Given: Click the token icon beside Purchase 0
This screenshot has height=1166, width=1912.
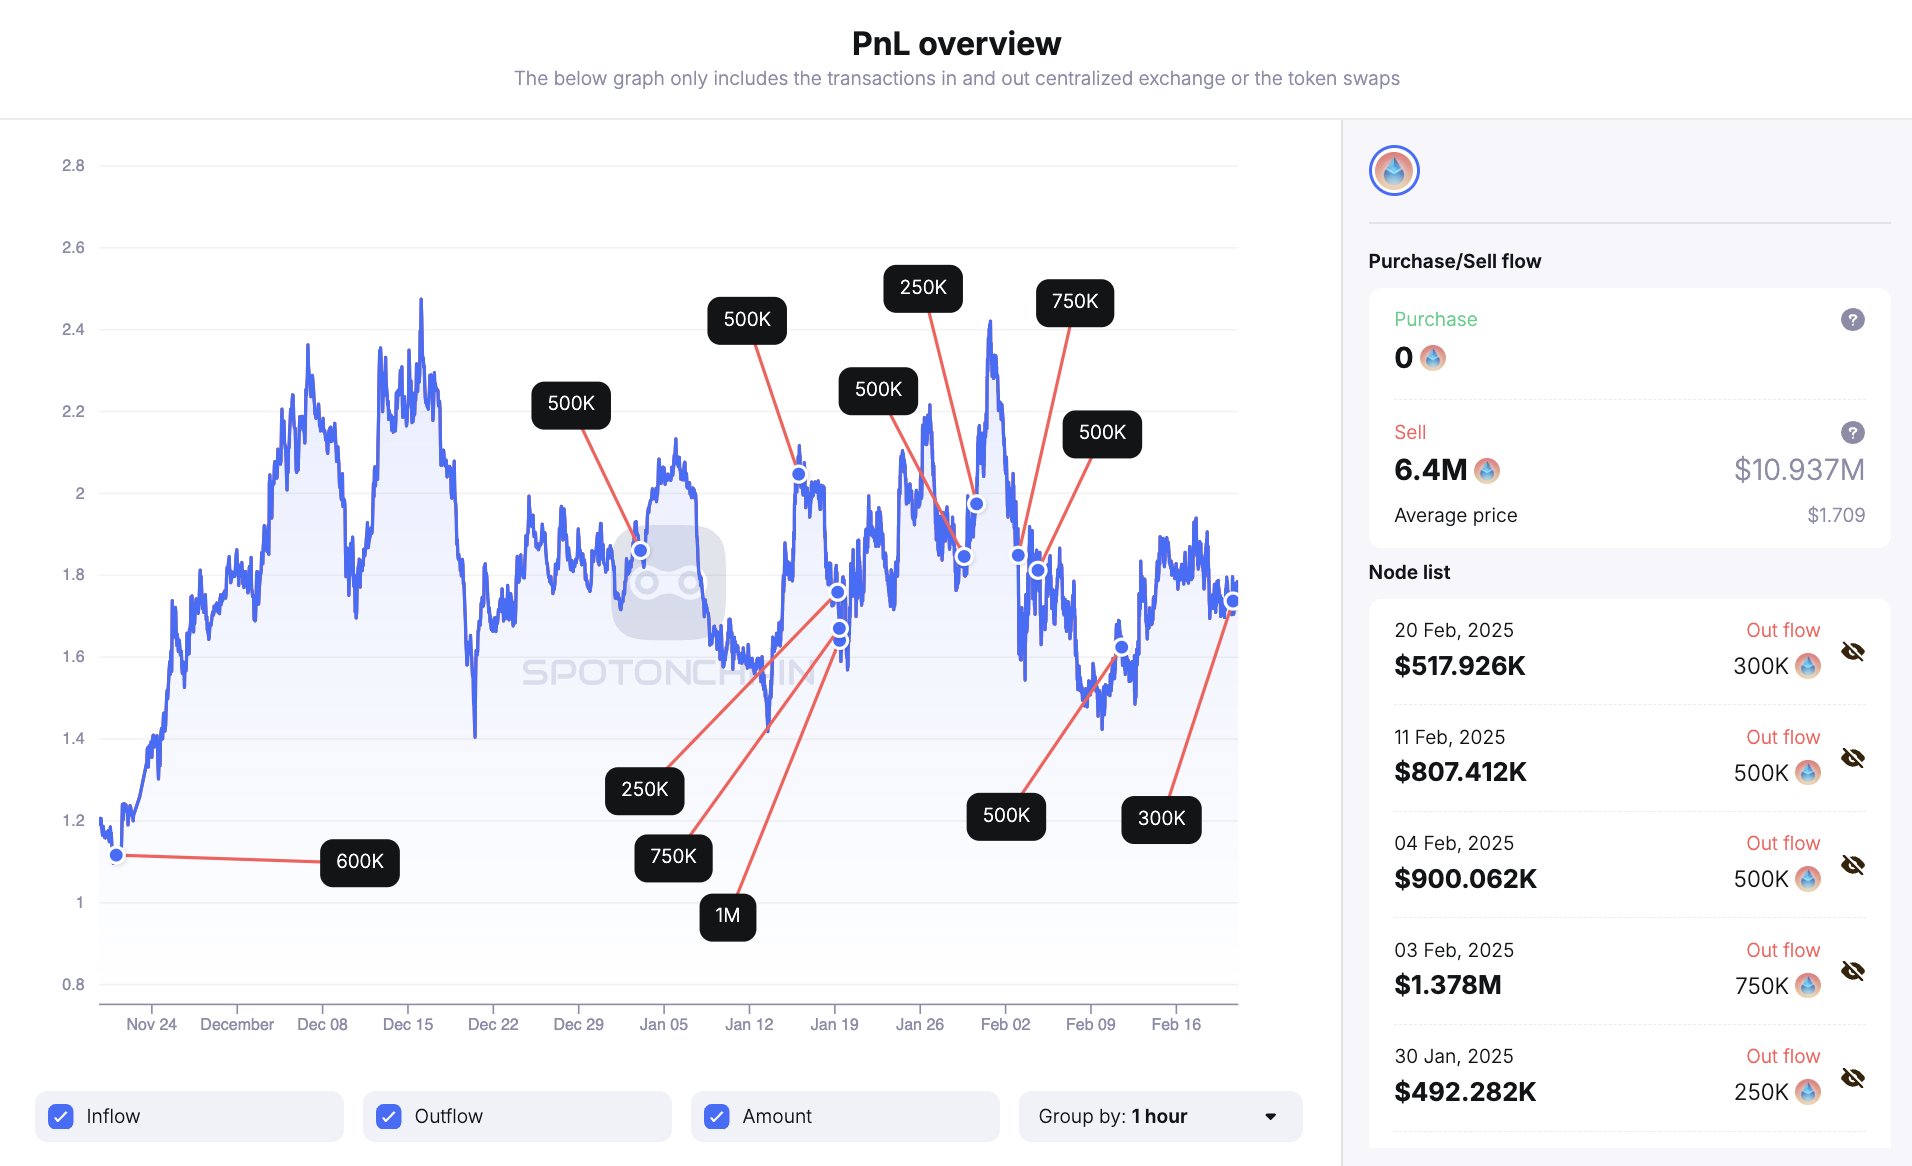Looking at the screenshot, I should (1433, 358).
